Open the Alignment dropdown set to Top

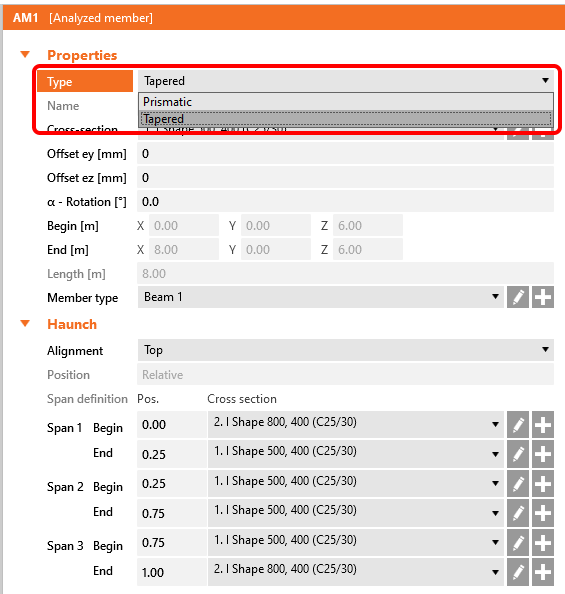click(346, 350)
